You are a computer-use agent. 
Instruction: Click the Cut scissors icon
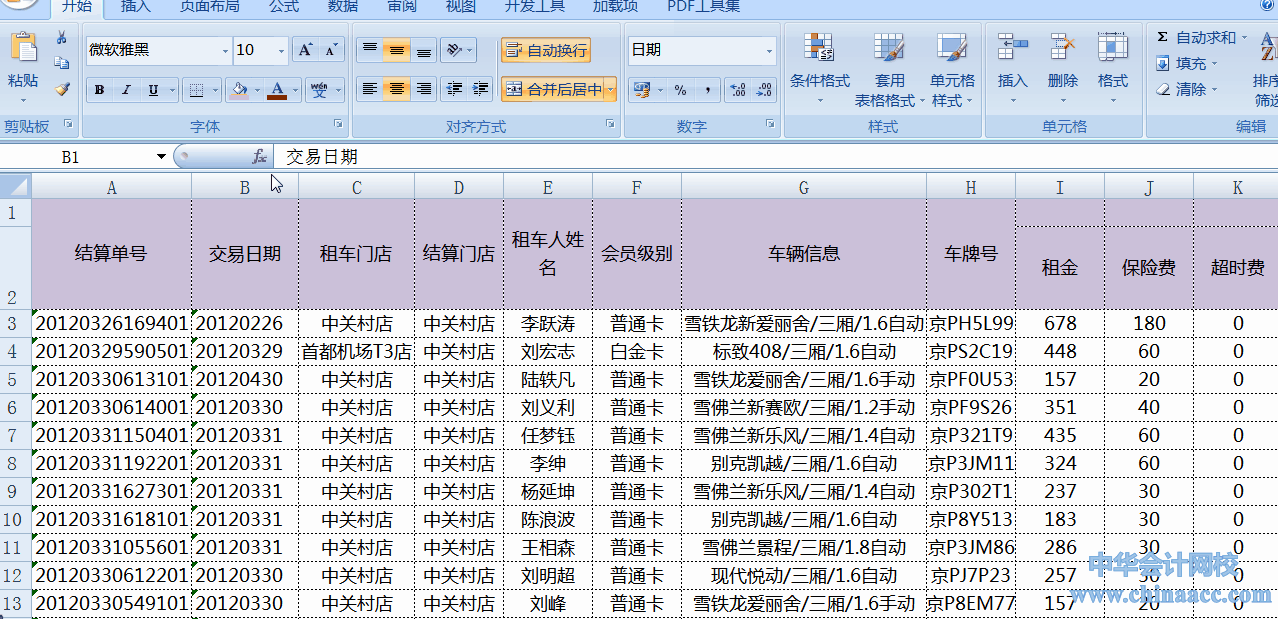pyautogui.click(x=62, y=38)
